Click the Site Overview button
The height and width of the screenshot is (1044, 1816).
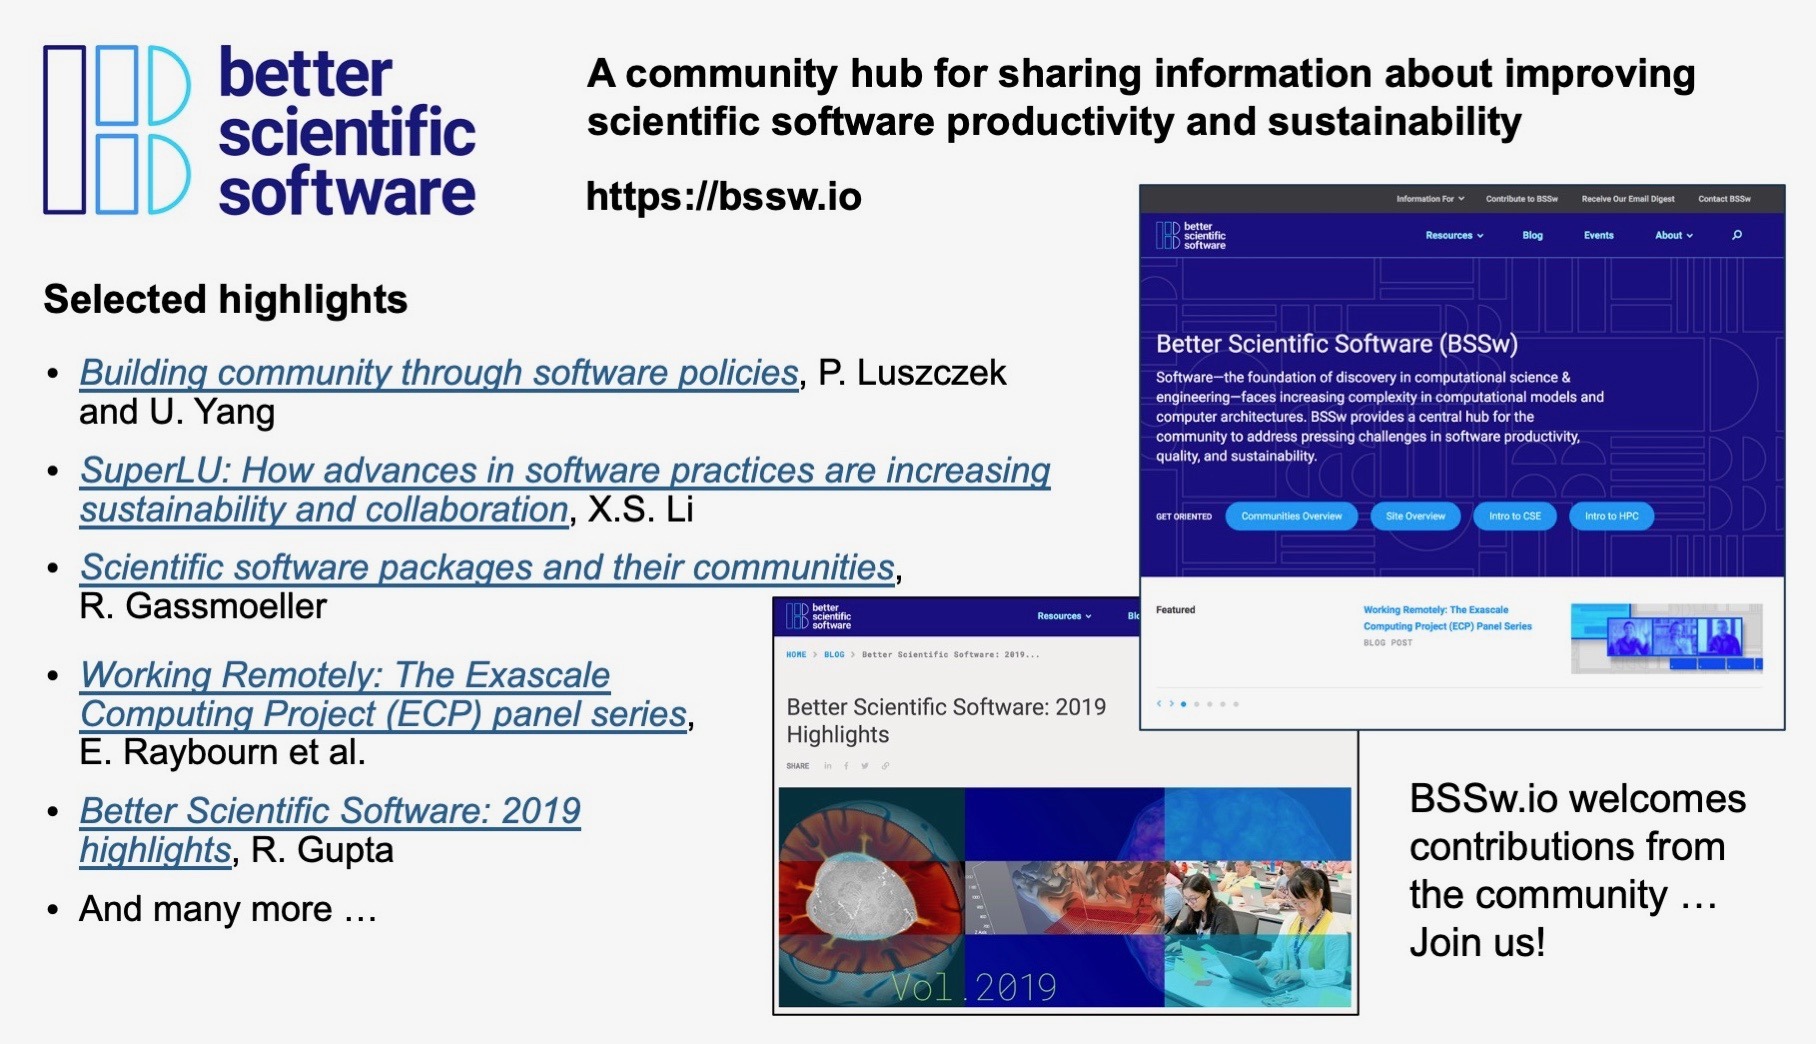(x=1415, y=517)
